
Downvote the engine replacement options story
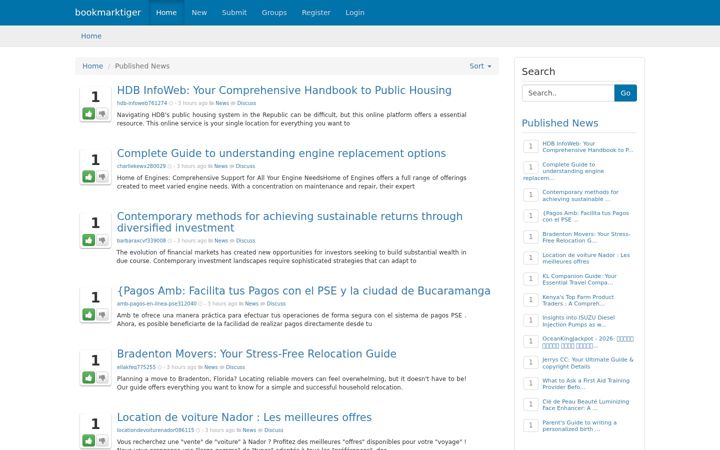pyautogui.click(x=102, y=176)
